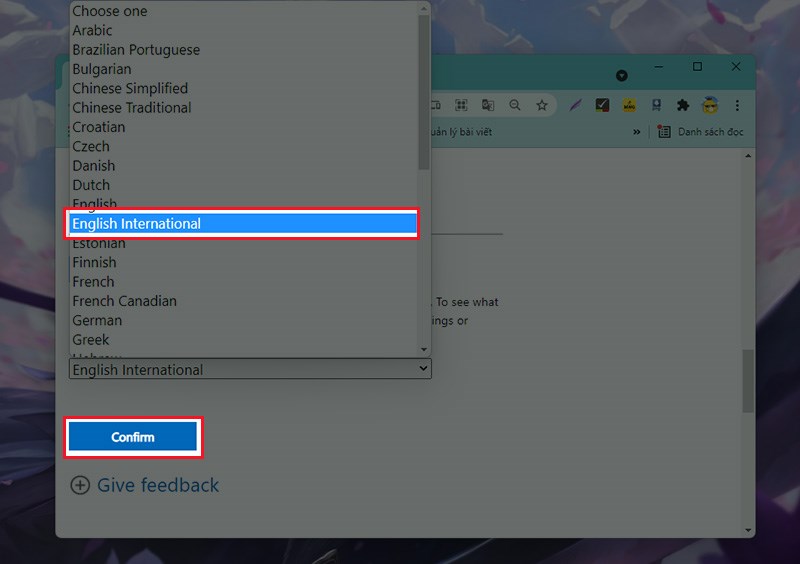Click the translate page icon

(488, 105)
